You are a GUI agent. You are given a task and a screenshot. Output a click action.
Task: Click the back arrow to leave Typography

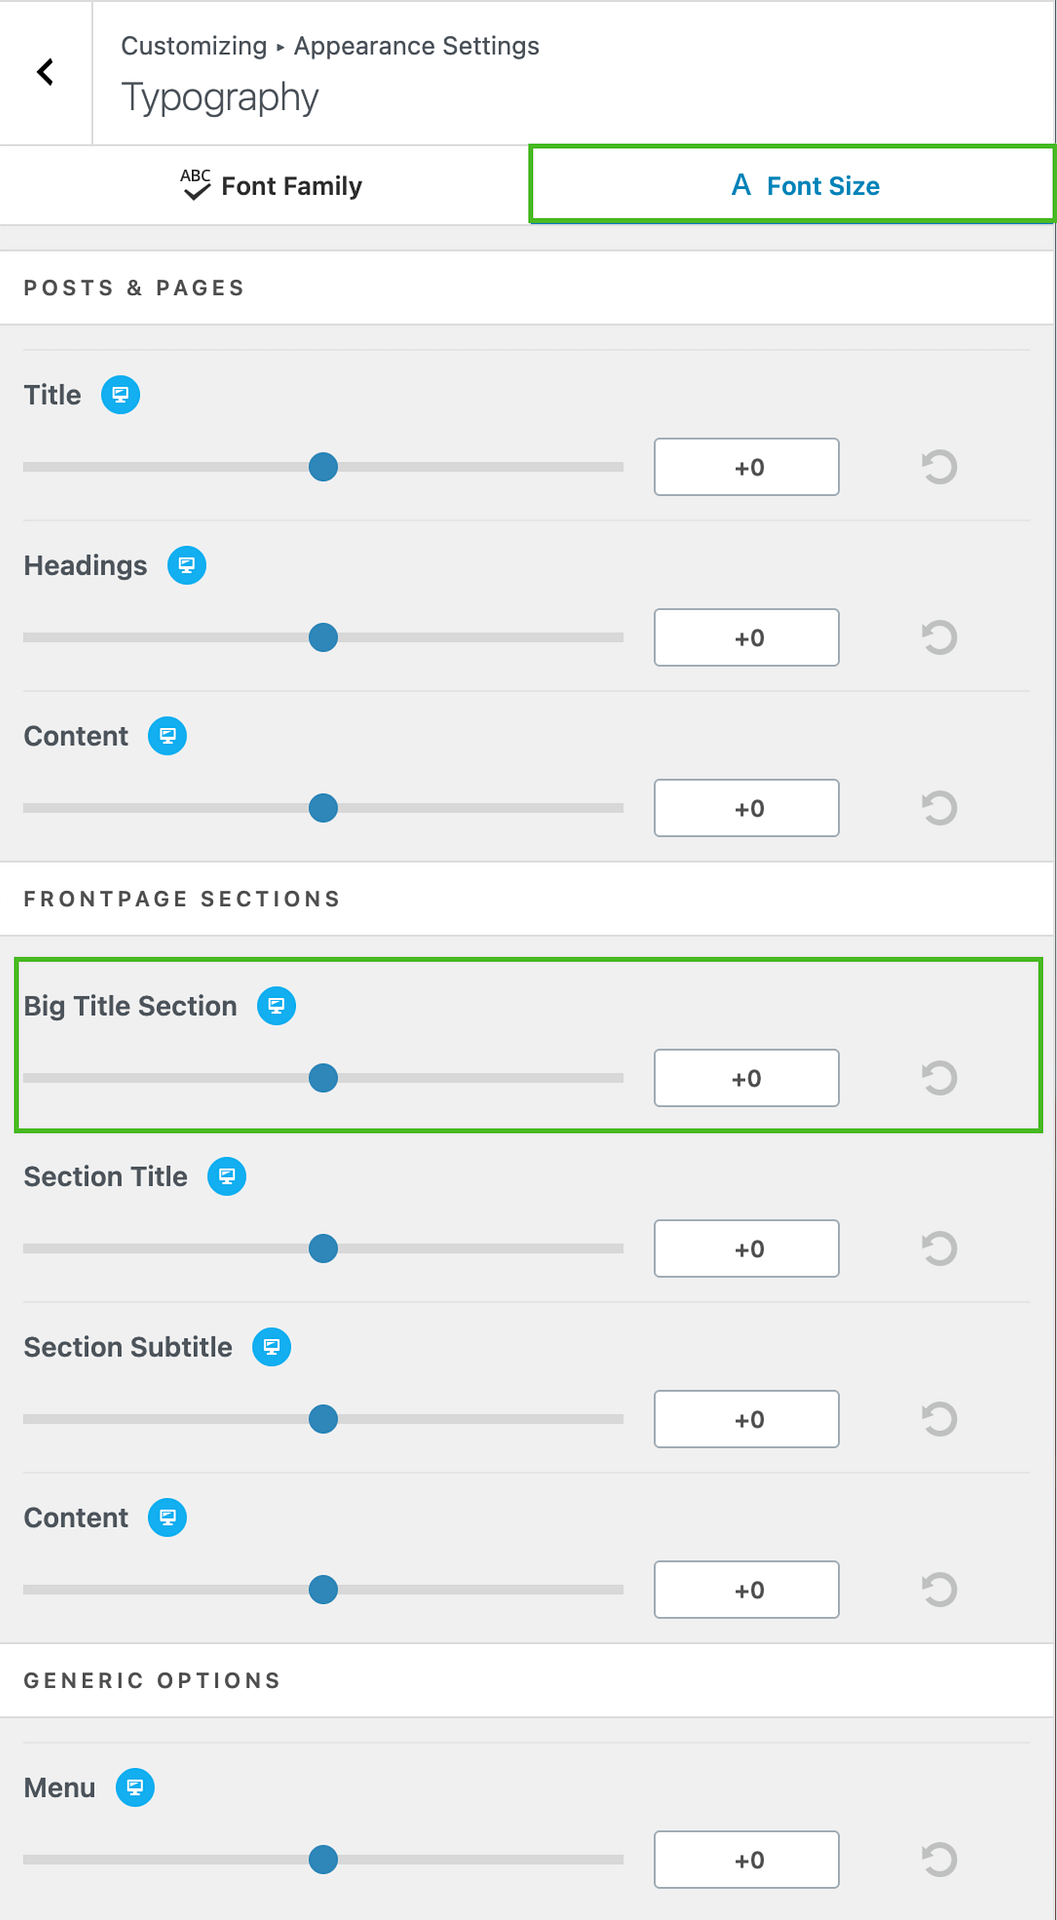point(45,72)
